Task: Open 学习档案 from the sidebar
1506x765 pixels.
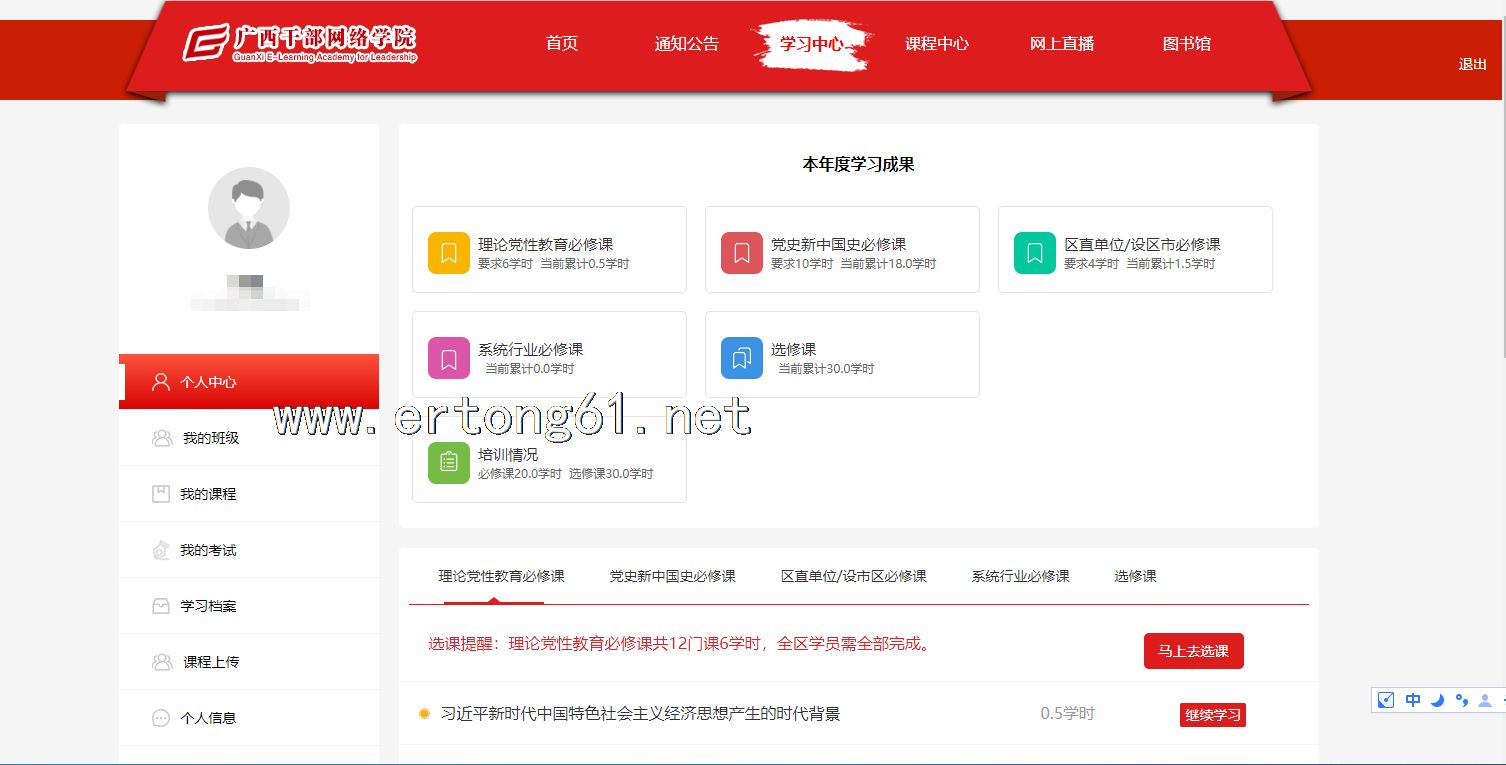Action: (208, 606)
